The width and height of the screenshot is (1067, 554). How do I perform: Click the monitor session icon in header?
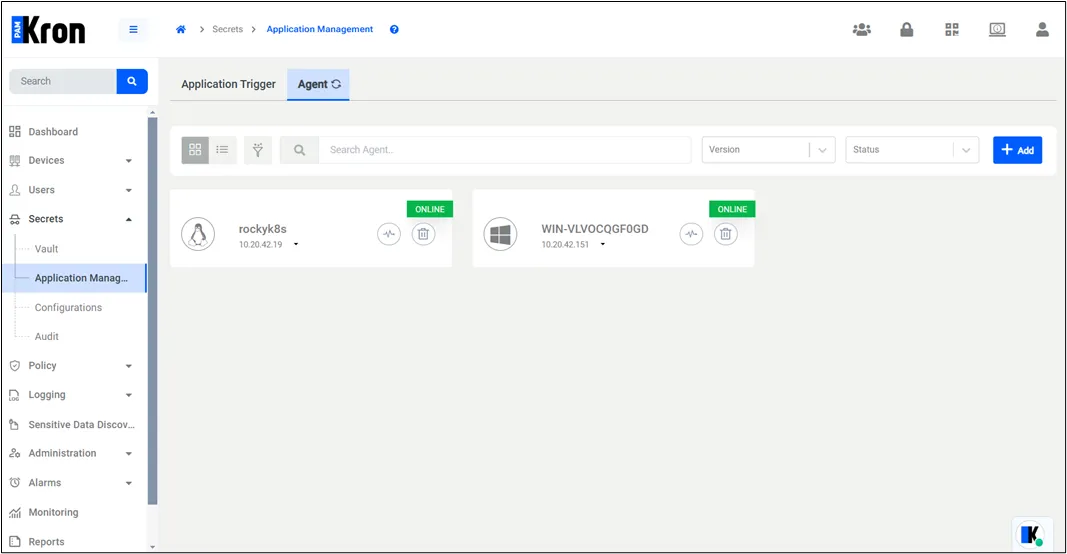(x=997, y=29)
